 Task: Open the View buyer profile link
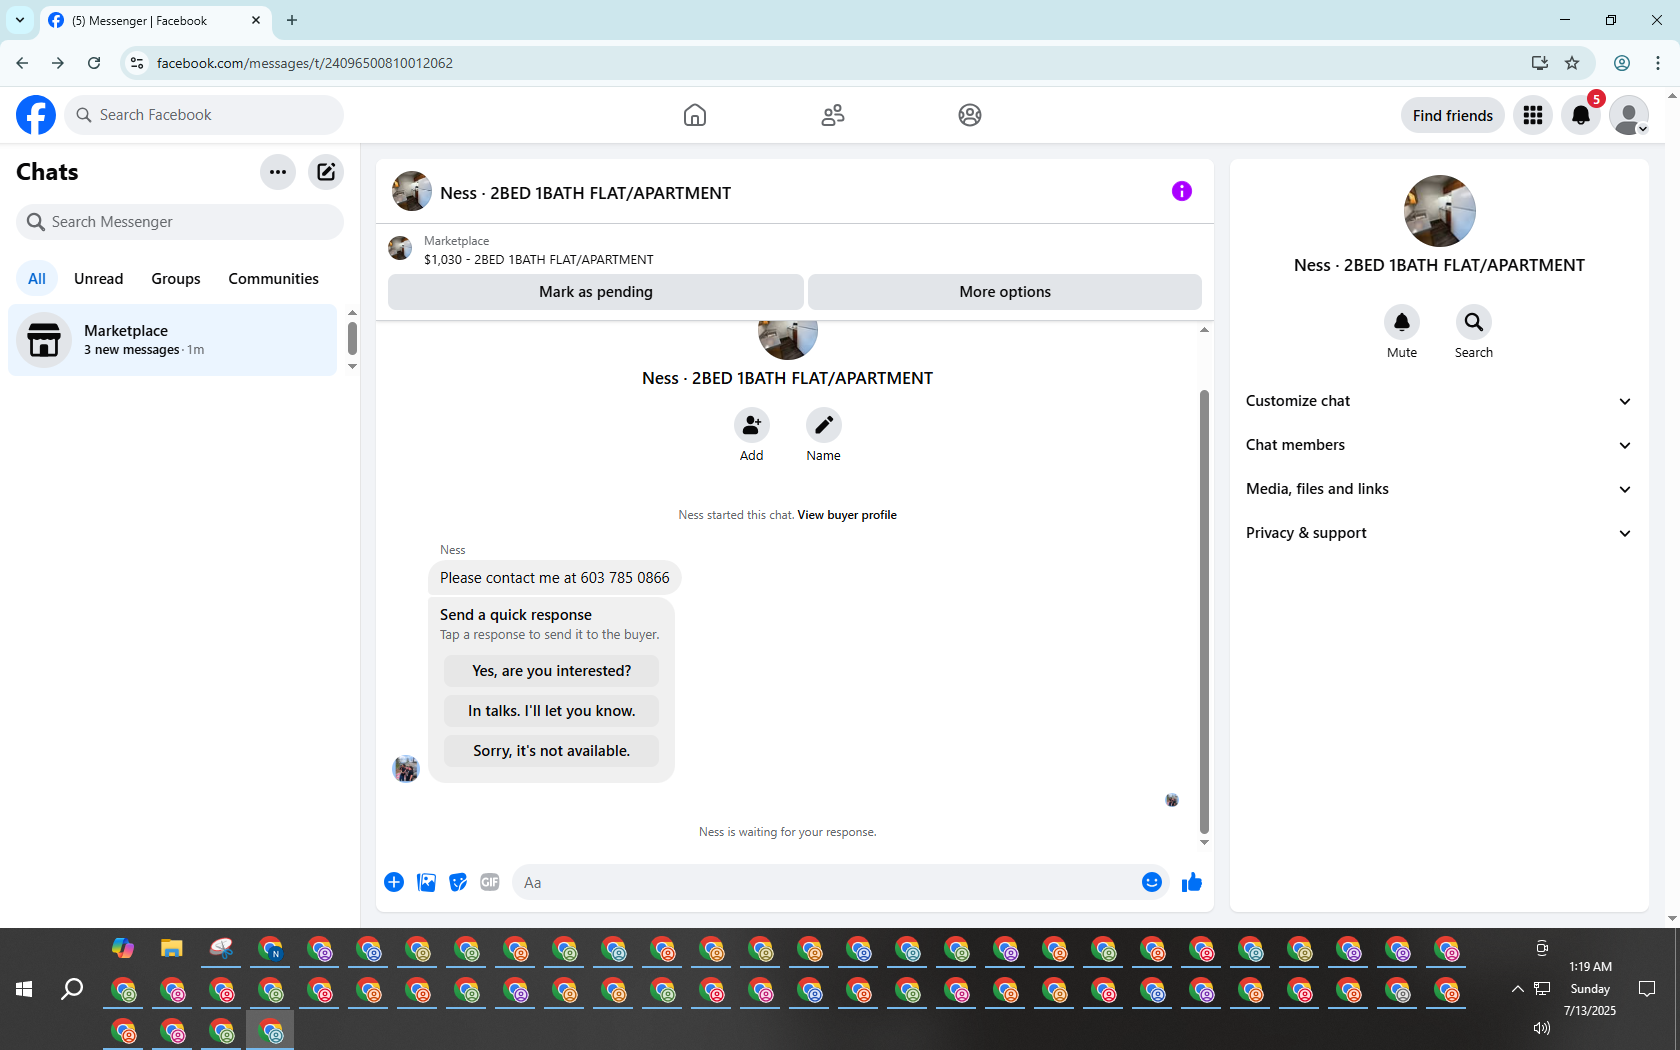[x=847, y=515]
